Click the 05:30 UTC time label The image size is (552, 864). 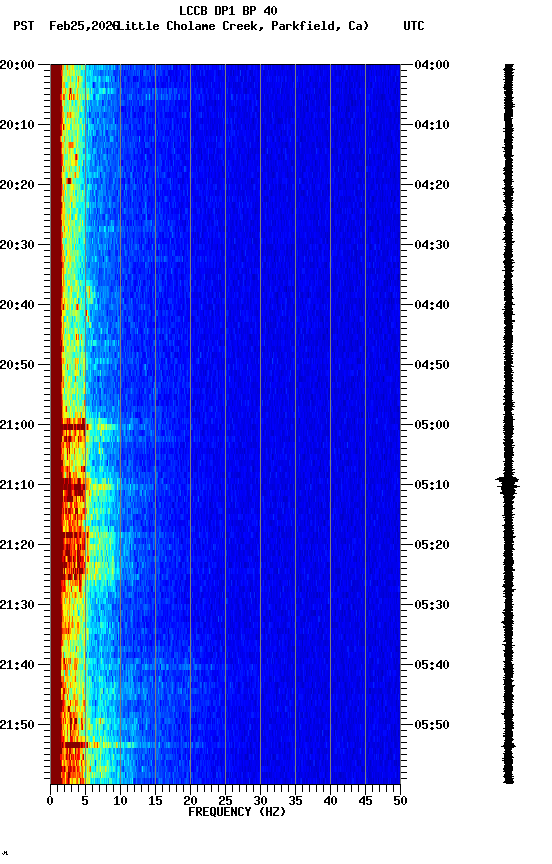tap(432, 605)
